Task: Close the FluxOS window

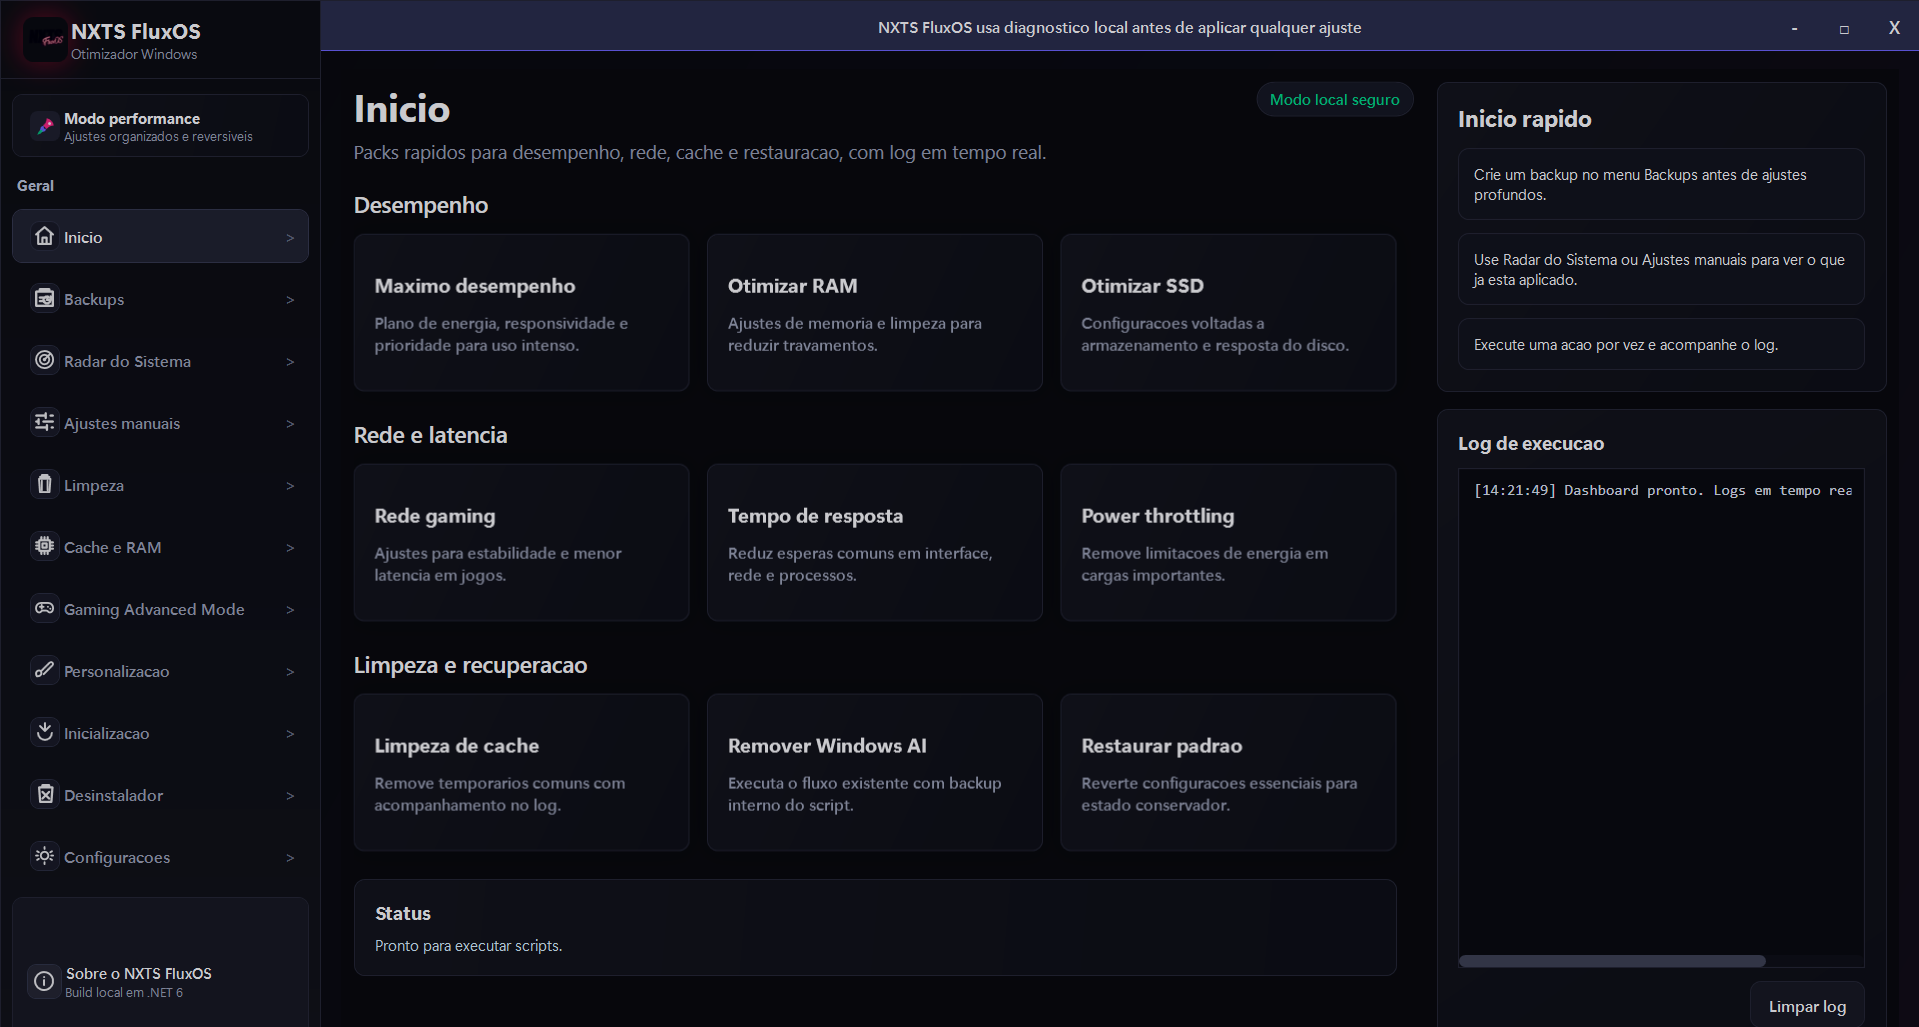Action: pos(1894,28)
